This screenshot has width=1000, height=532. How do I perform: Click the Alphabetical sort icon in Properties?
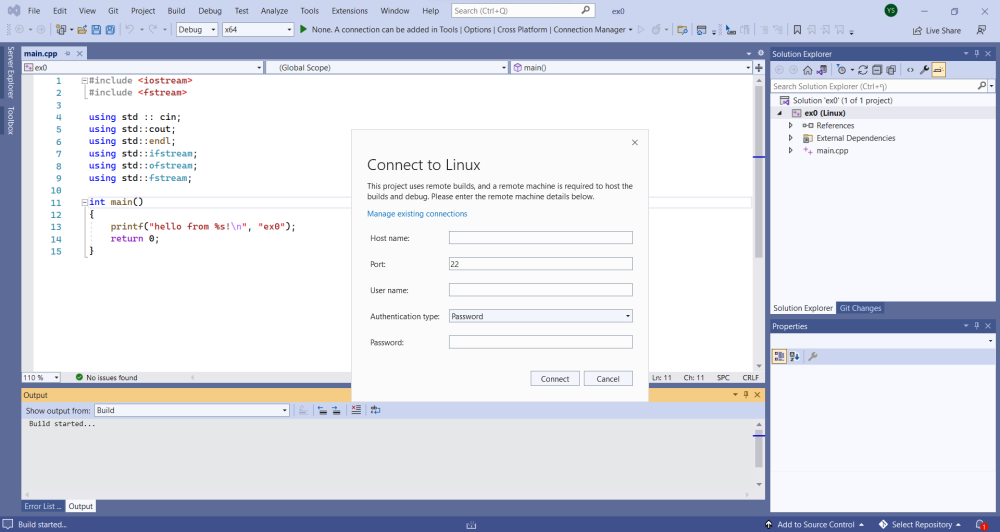pos(794,357)
